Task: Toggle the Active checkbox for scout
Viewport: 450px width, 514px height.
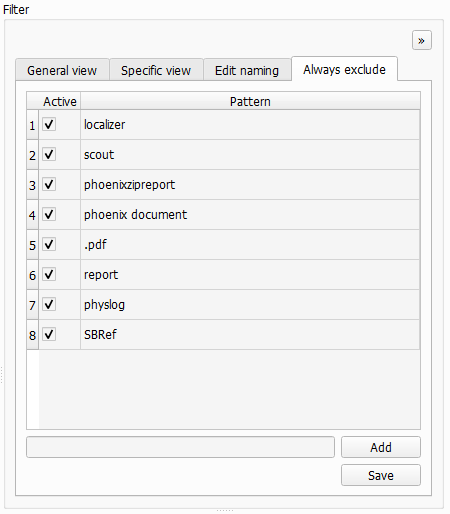Action: click(49, 155)
